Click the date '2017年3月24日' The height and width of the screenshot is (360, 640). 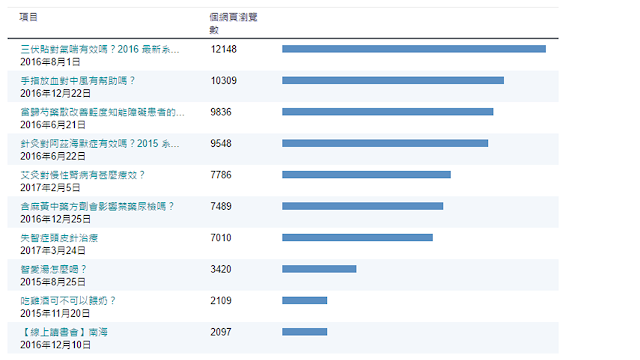53,251
